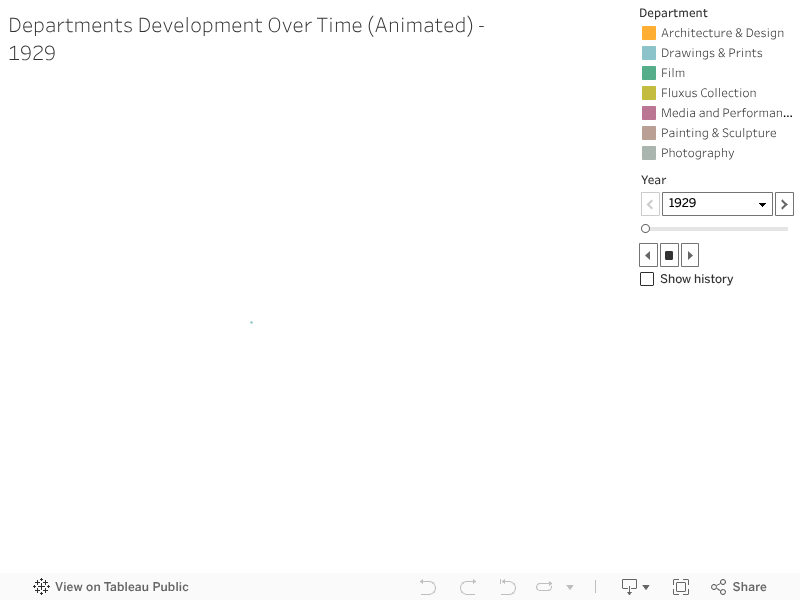This screenshot has width=800, height=600.
Task: Play the animation forward
Action: (690, 255)
